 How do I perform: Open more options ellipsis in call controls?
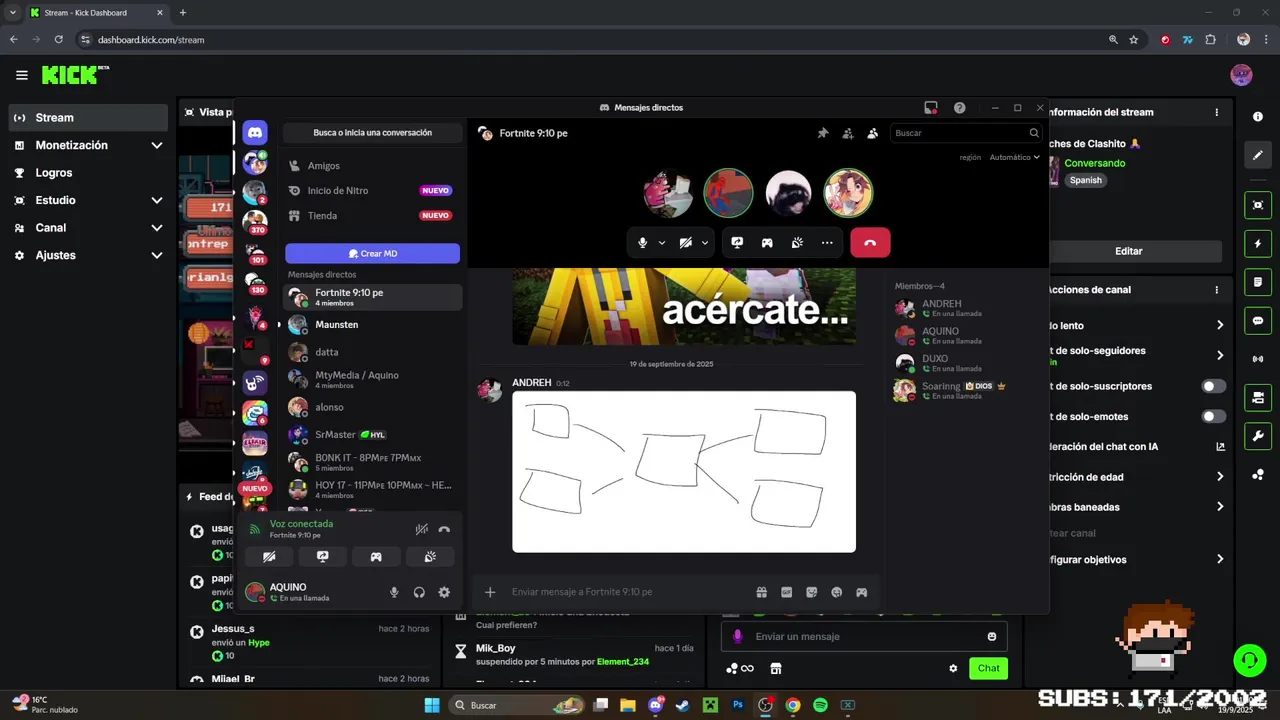tap(827, 242)
